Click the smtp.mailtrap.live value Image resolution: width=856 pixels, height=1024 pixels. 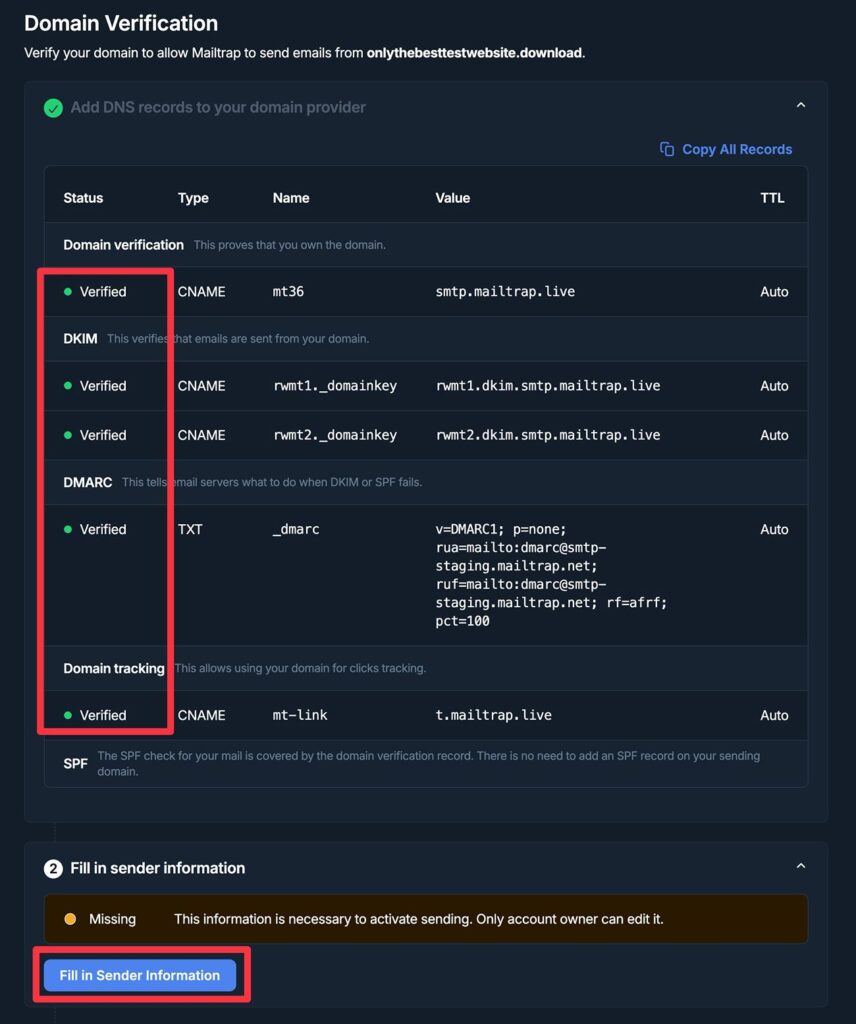pos(505,292)
